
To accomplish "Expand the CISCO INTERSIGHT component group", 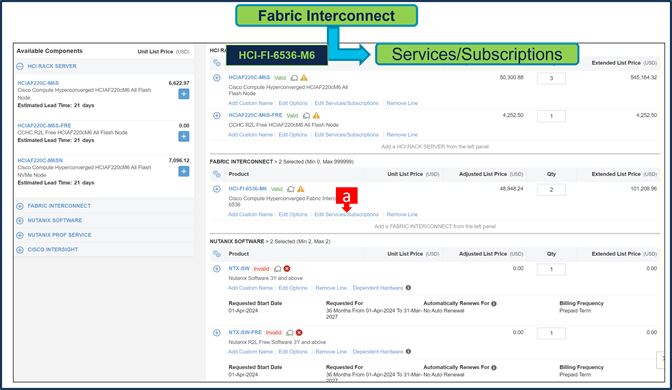I will 20,250.
